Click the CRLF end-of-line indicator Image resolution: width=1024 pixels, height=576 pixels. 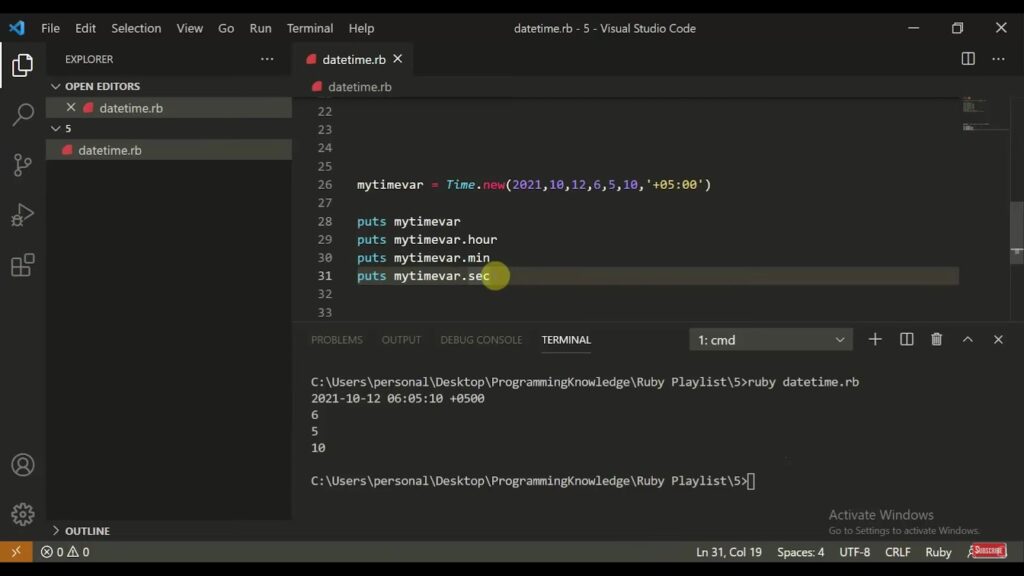tap(897, 552)
